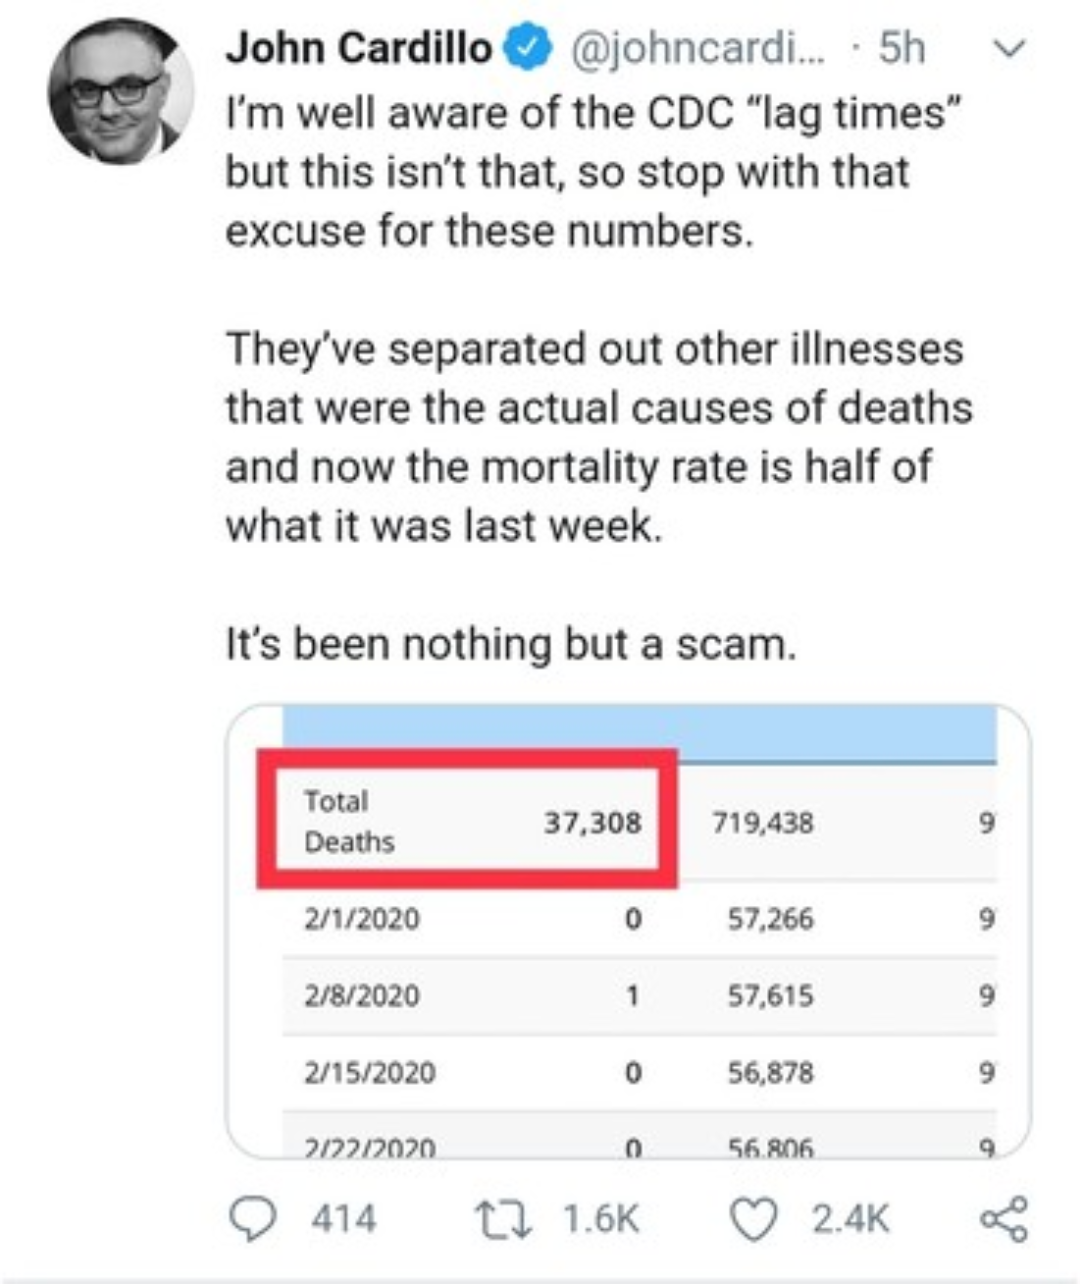This screenshot has height=1284, width=1080.
Task: Expand the tweet options chevron menu
Action: click(x=1012, y=48)
